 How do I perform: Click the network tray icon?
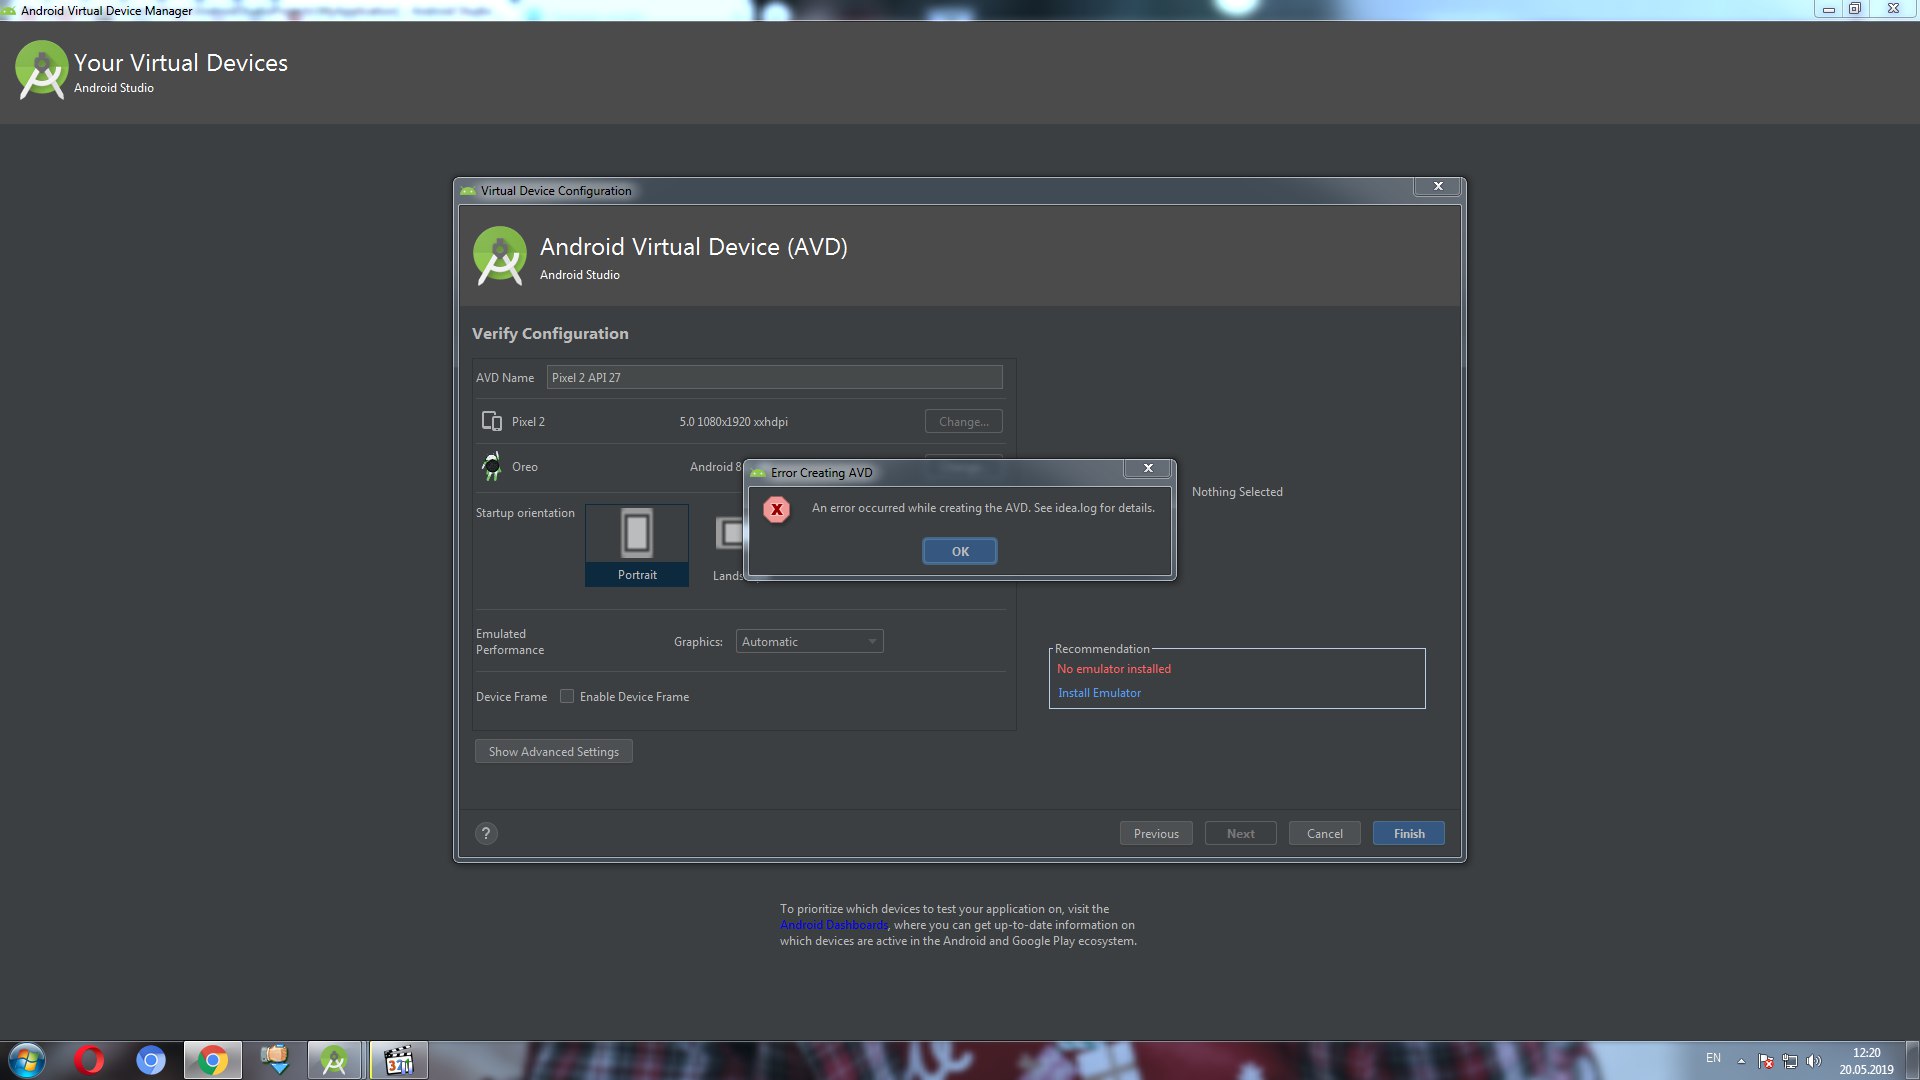[x=1790, y=1061]
